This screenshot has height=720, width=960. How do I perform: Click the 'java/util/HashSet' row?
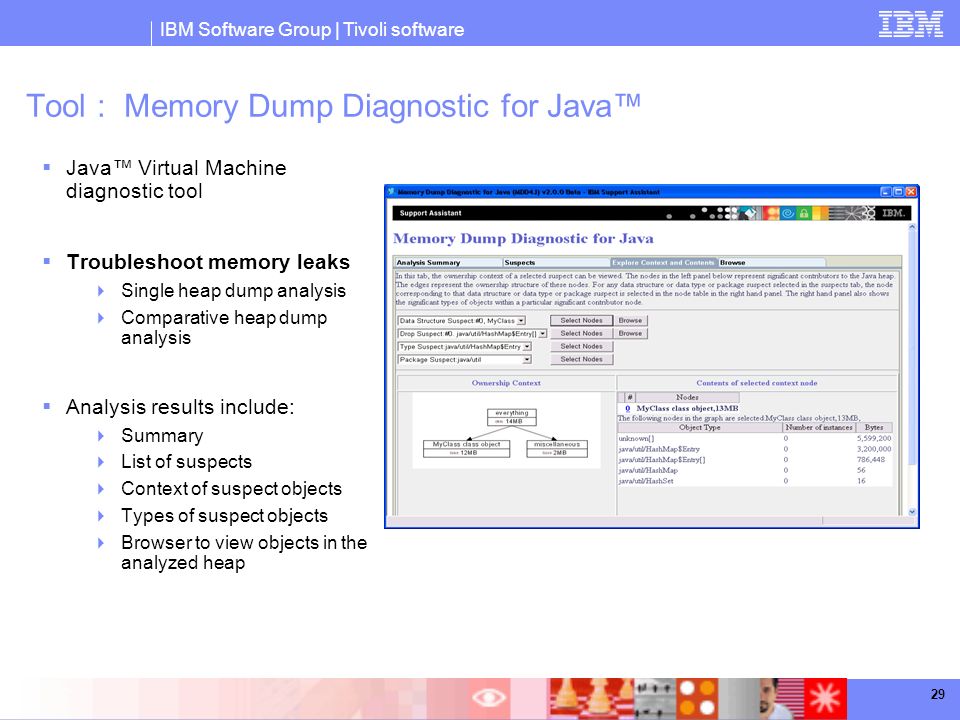[x=755, y=481]
